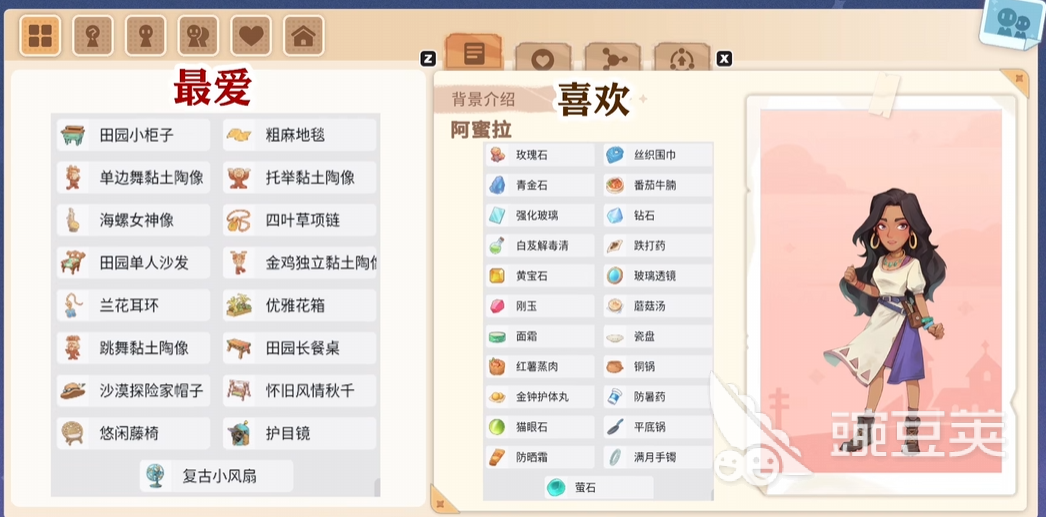Click the X key shortcut badge
Viewport: 1046px width, 517px height.
(724, 59)
